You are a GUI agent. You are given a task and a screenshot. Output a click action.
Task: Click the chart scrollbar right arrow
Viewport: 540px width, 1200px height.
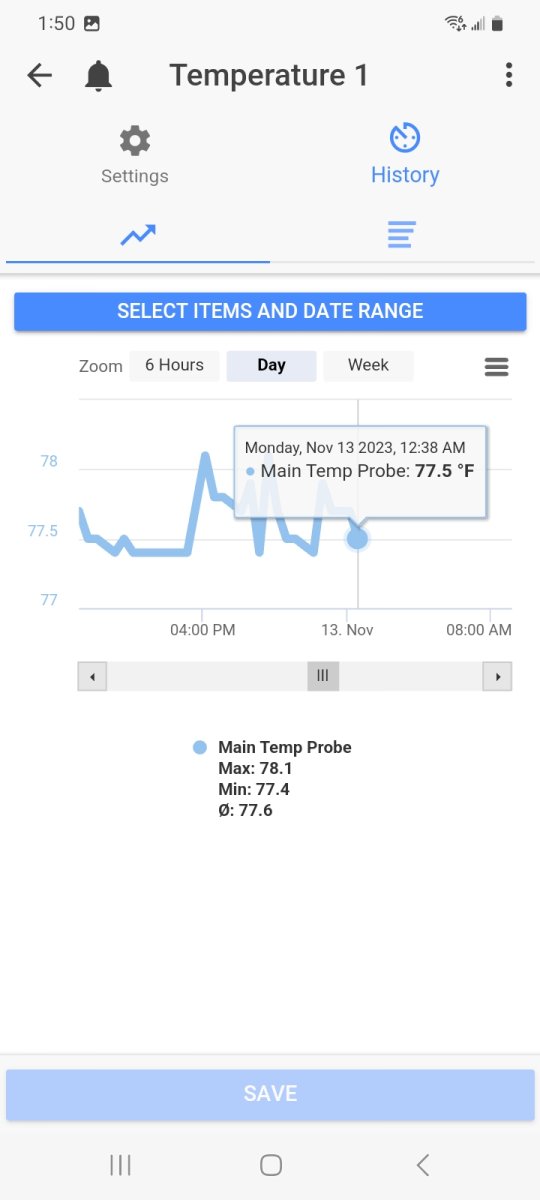(497, 676)
